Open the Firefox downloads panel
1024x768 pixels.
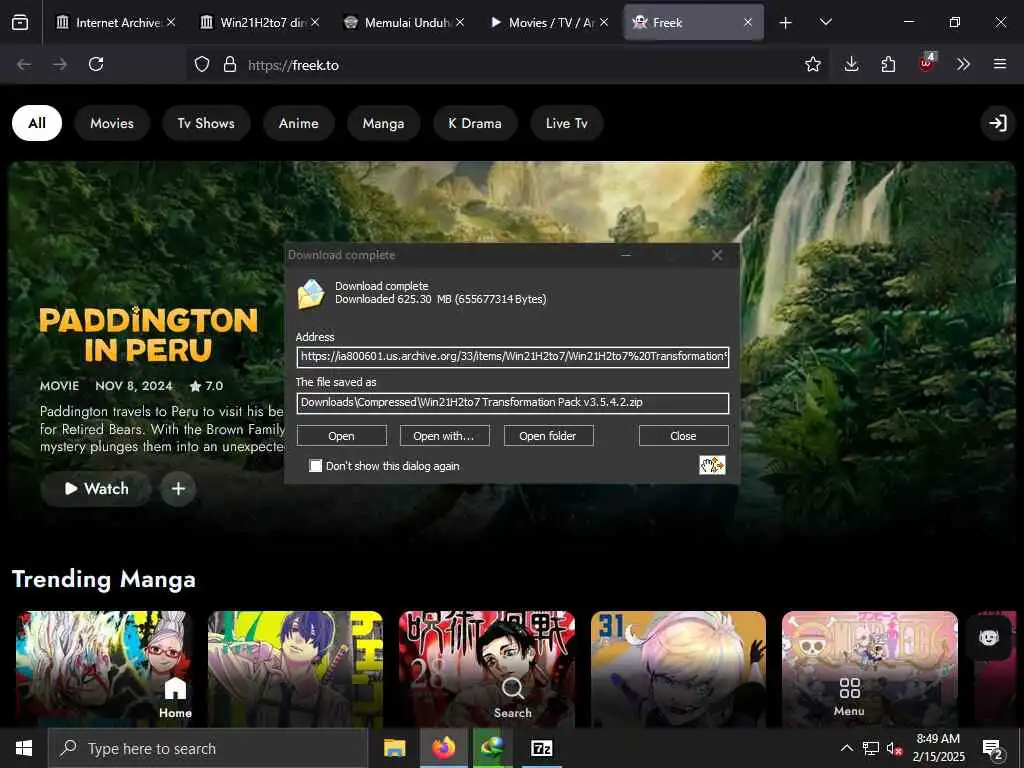(851, 64)
